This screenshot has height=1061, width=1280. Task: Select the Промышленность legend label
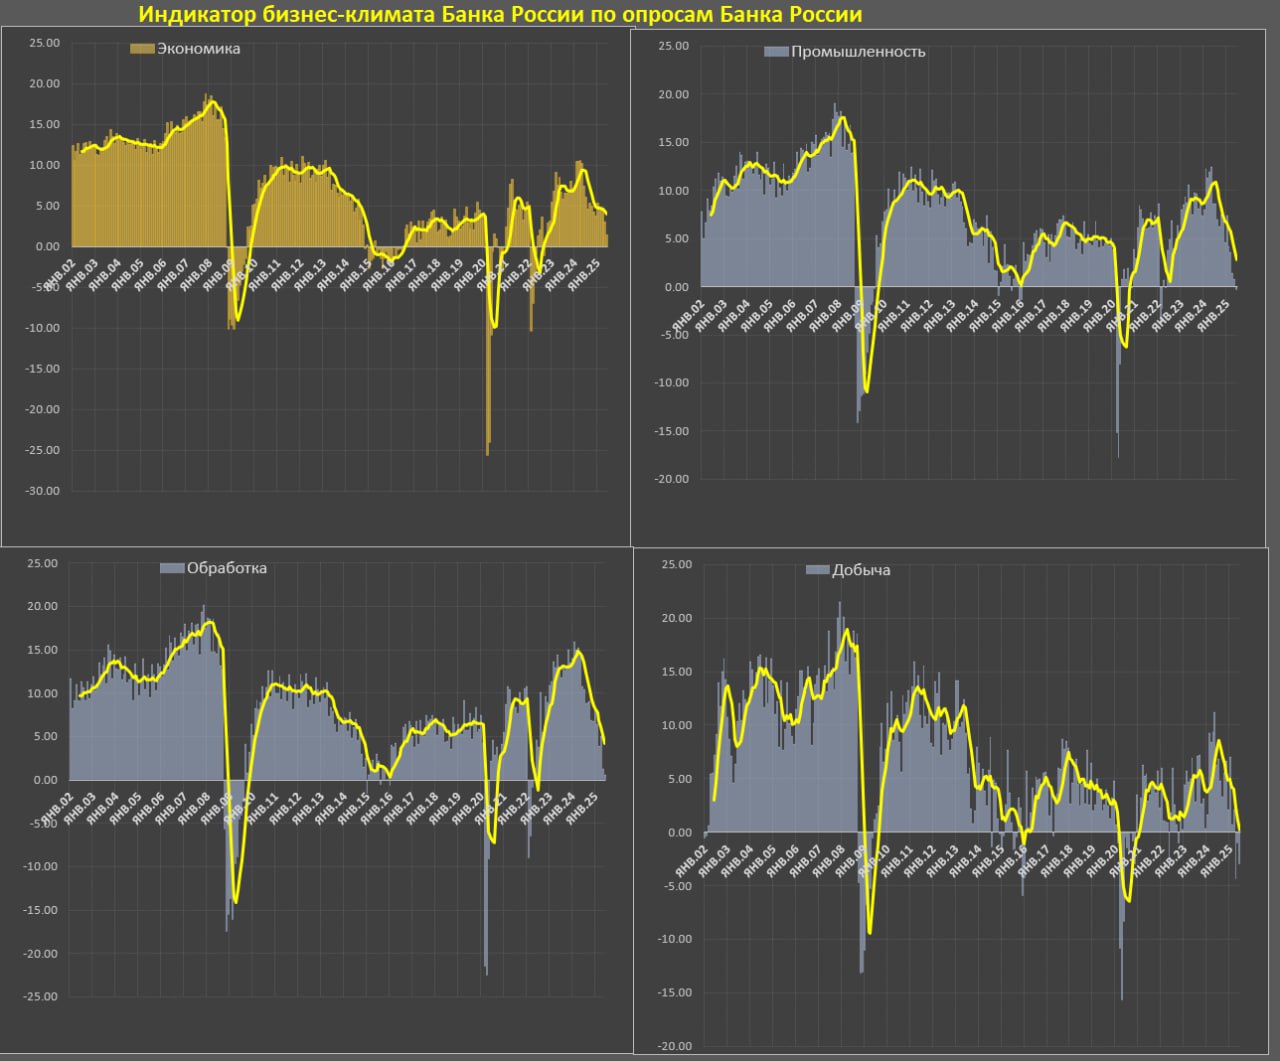point(858,52)
